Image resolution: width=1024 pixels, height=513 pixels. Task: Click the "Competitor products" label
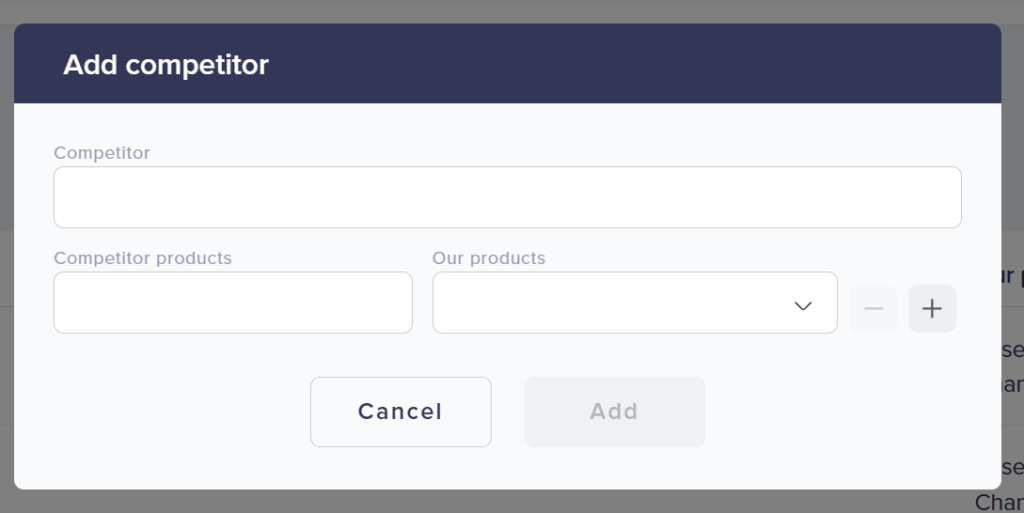pos(143,258)
